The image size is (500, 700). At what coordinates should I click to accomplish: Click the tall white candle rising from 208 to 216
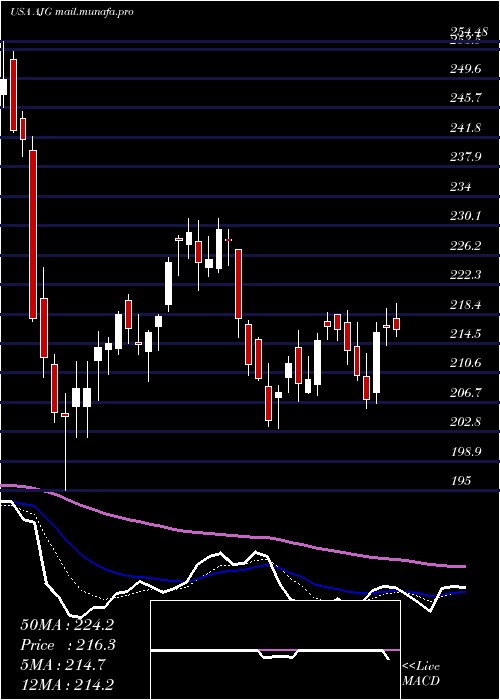(x=376, y=362)
